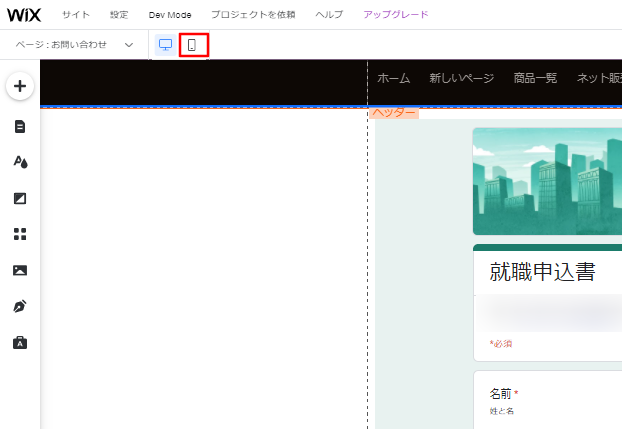Open the サイト menu
This screenshot has height=429, width=622.
76,15
